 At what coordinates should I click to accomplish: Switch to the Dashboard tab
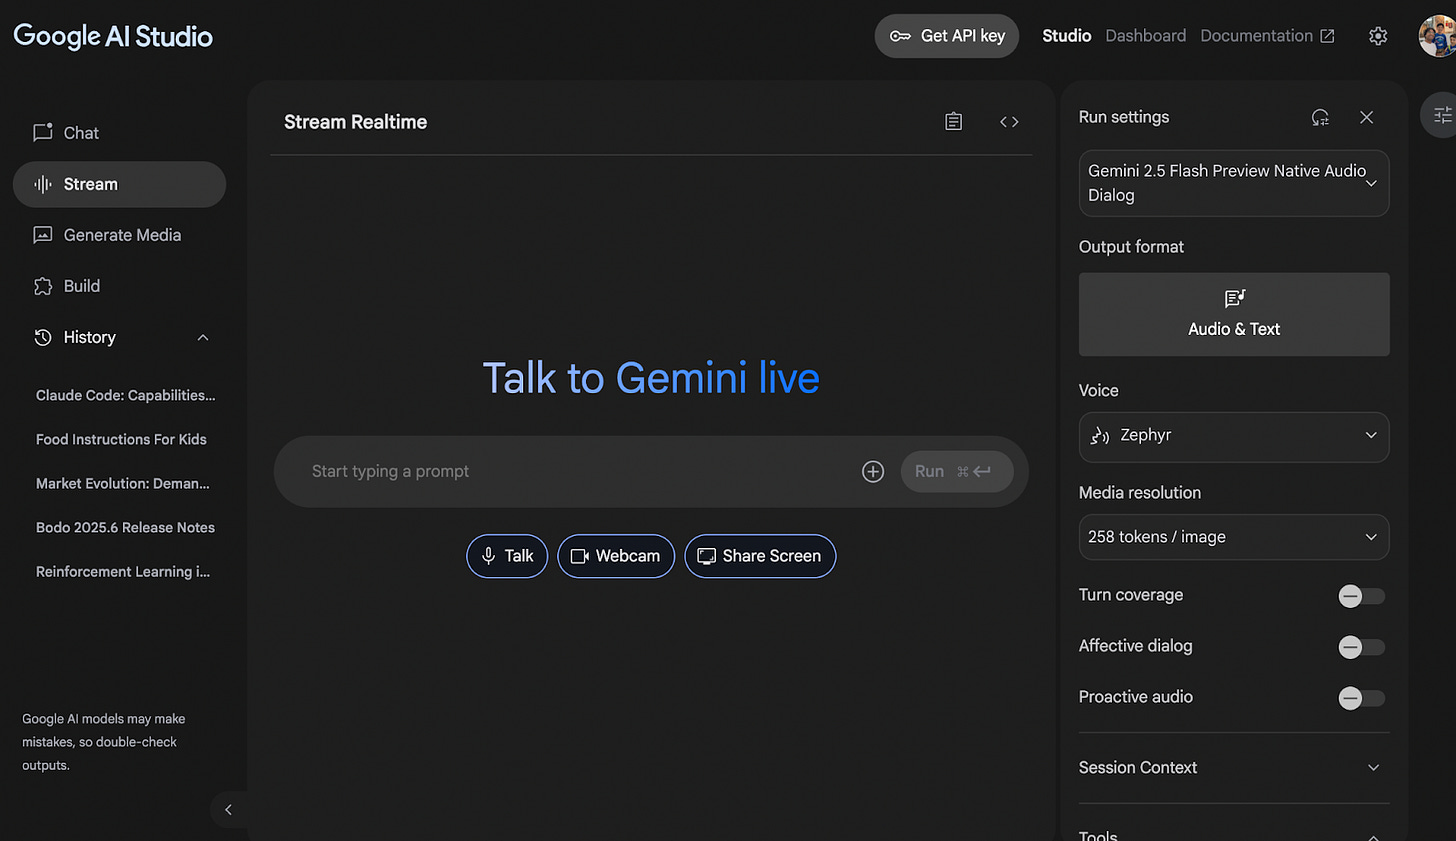pos(1145,36)
